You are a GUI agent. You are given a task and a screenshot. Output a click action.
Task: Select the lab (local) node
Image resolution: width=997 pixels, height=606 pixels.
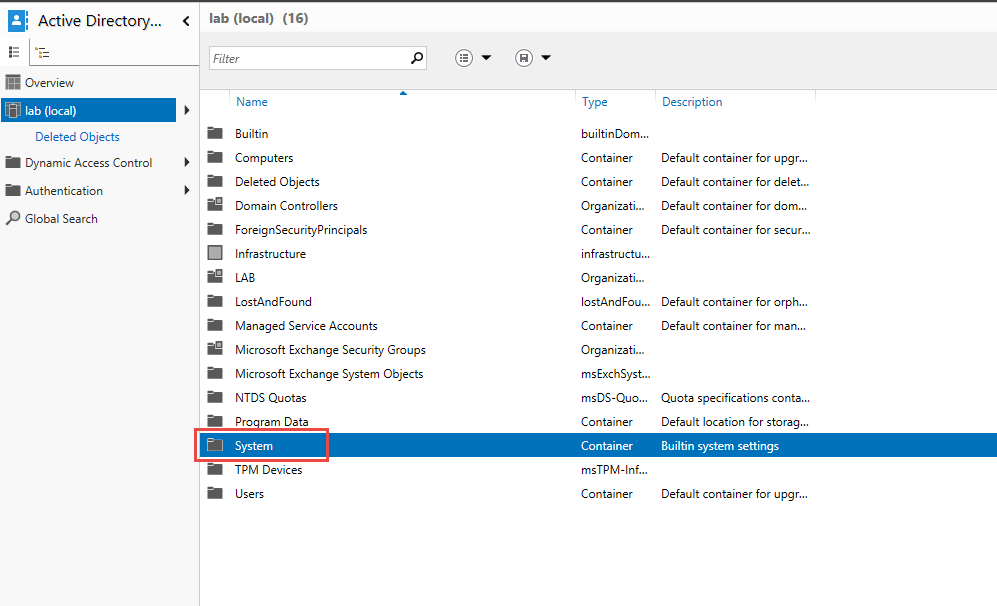tap(89, 110)
